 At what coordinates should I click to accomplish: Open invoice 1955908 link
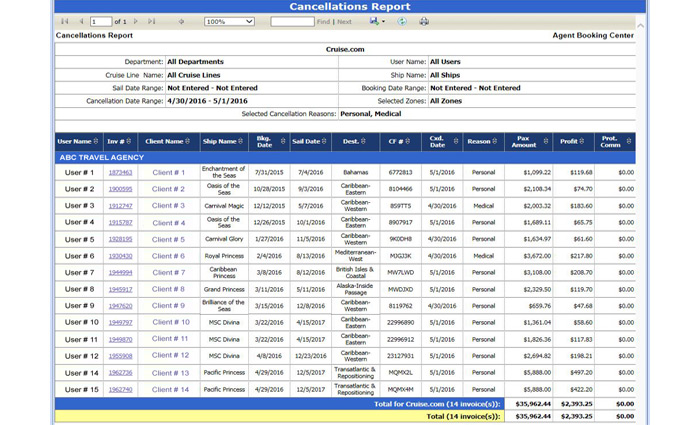pyautogui.click(x=121, y=356)
